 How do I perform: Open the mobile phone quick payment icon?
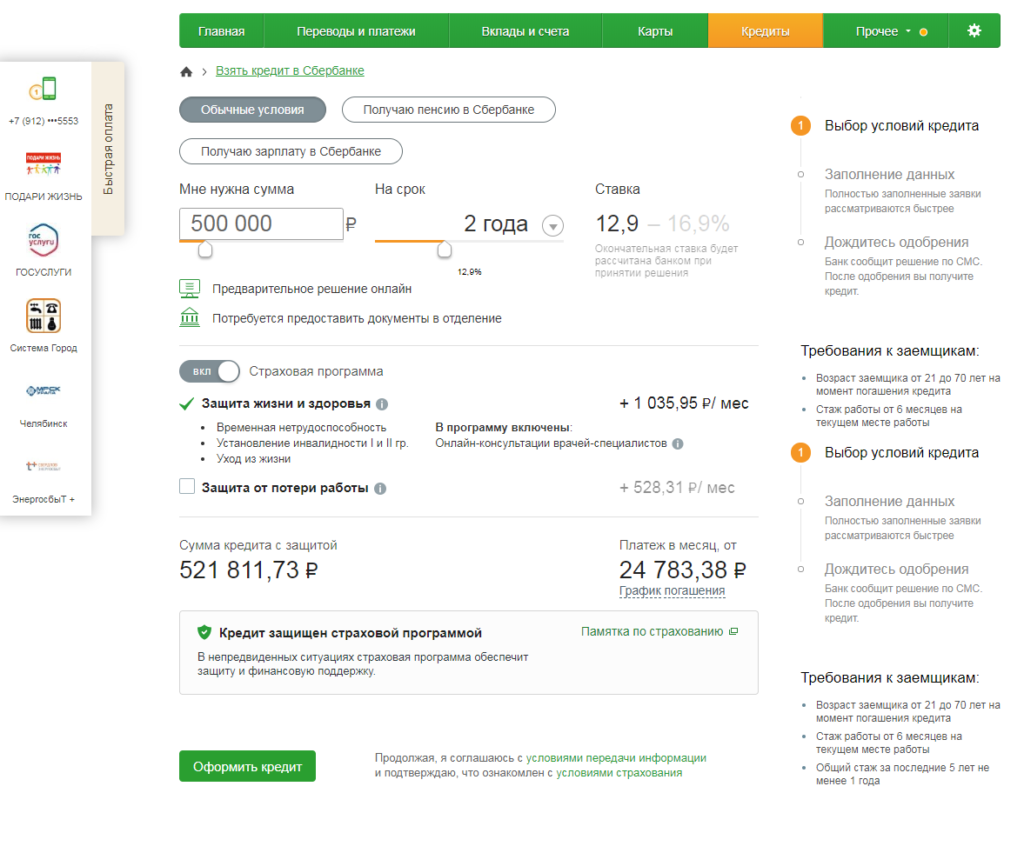(x=43, y=90)
